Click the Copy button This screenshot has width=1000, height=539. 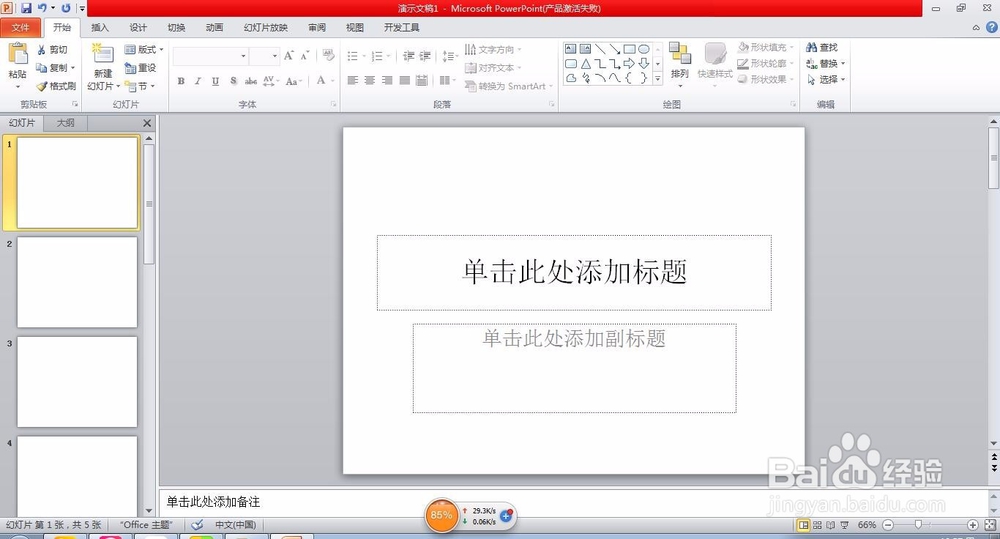tap(52, 68)
